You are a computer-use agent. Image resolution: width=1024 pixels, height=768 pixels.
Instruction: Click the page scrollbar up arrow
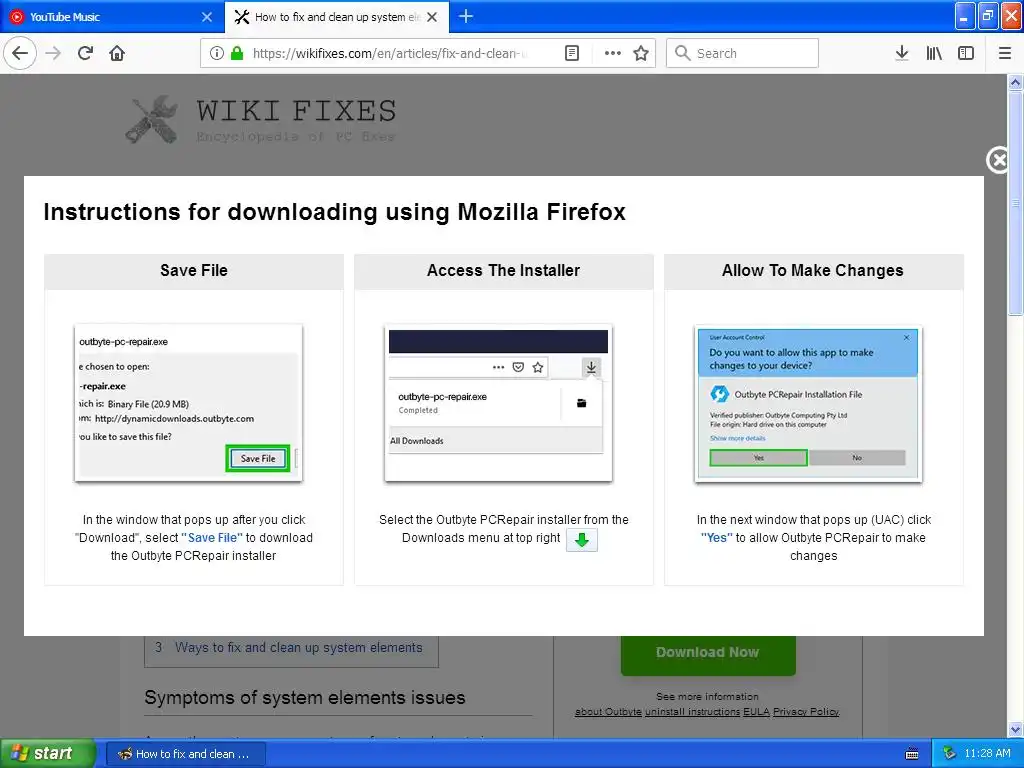pyautogui.click(x=1015, y=82)
